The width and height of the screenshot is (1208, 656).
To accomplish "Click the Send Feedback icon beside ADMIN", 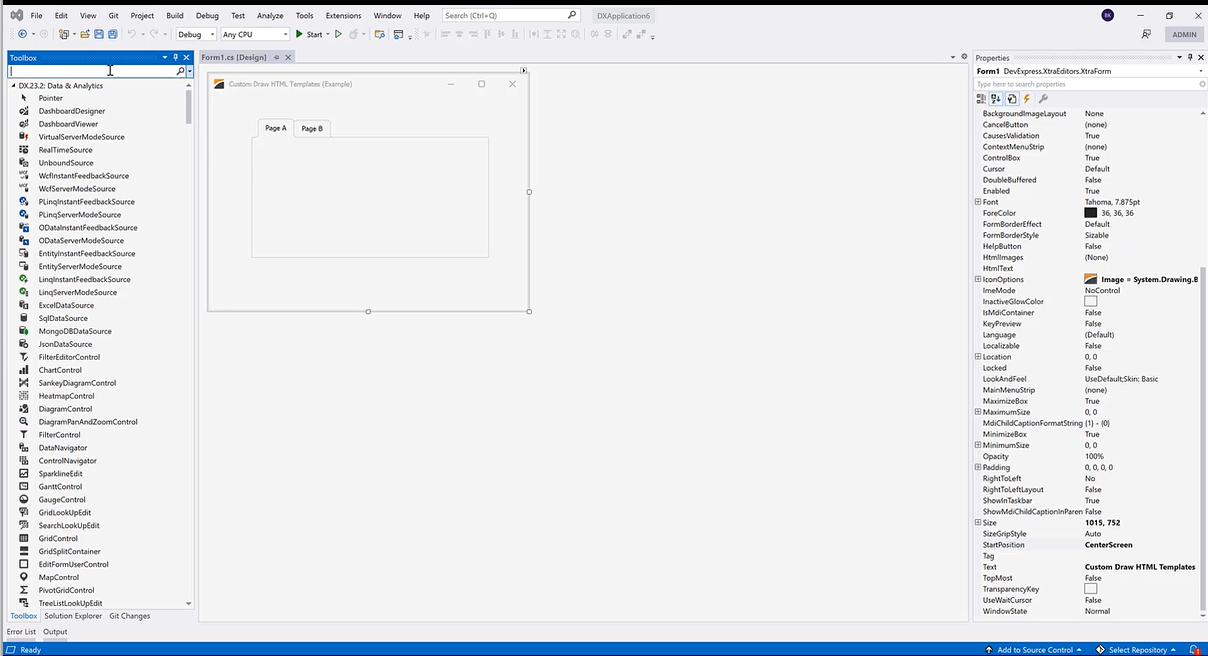I will point(1146,34).
